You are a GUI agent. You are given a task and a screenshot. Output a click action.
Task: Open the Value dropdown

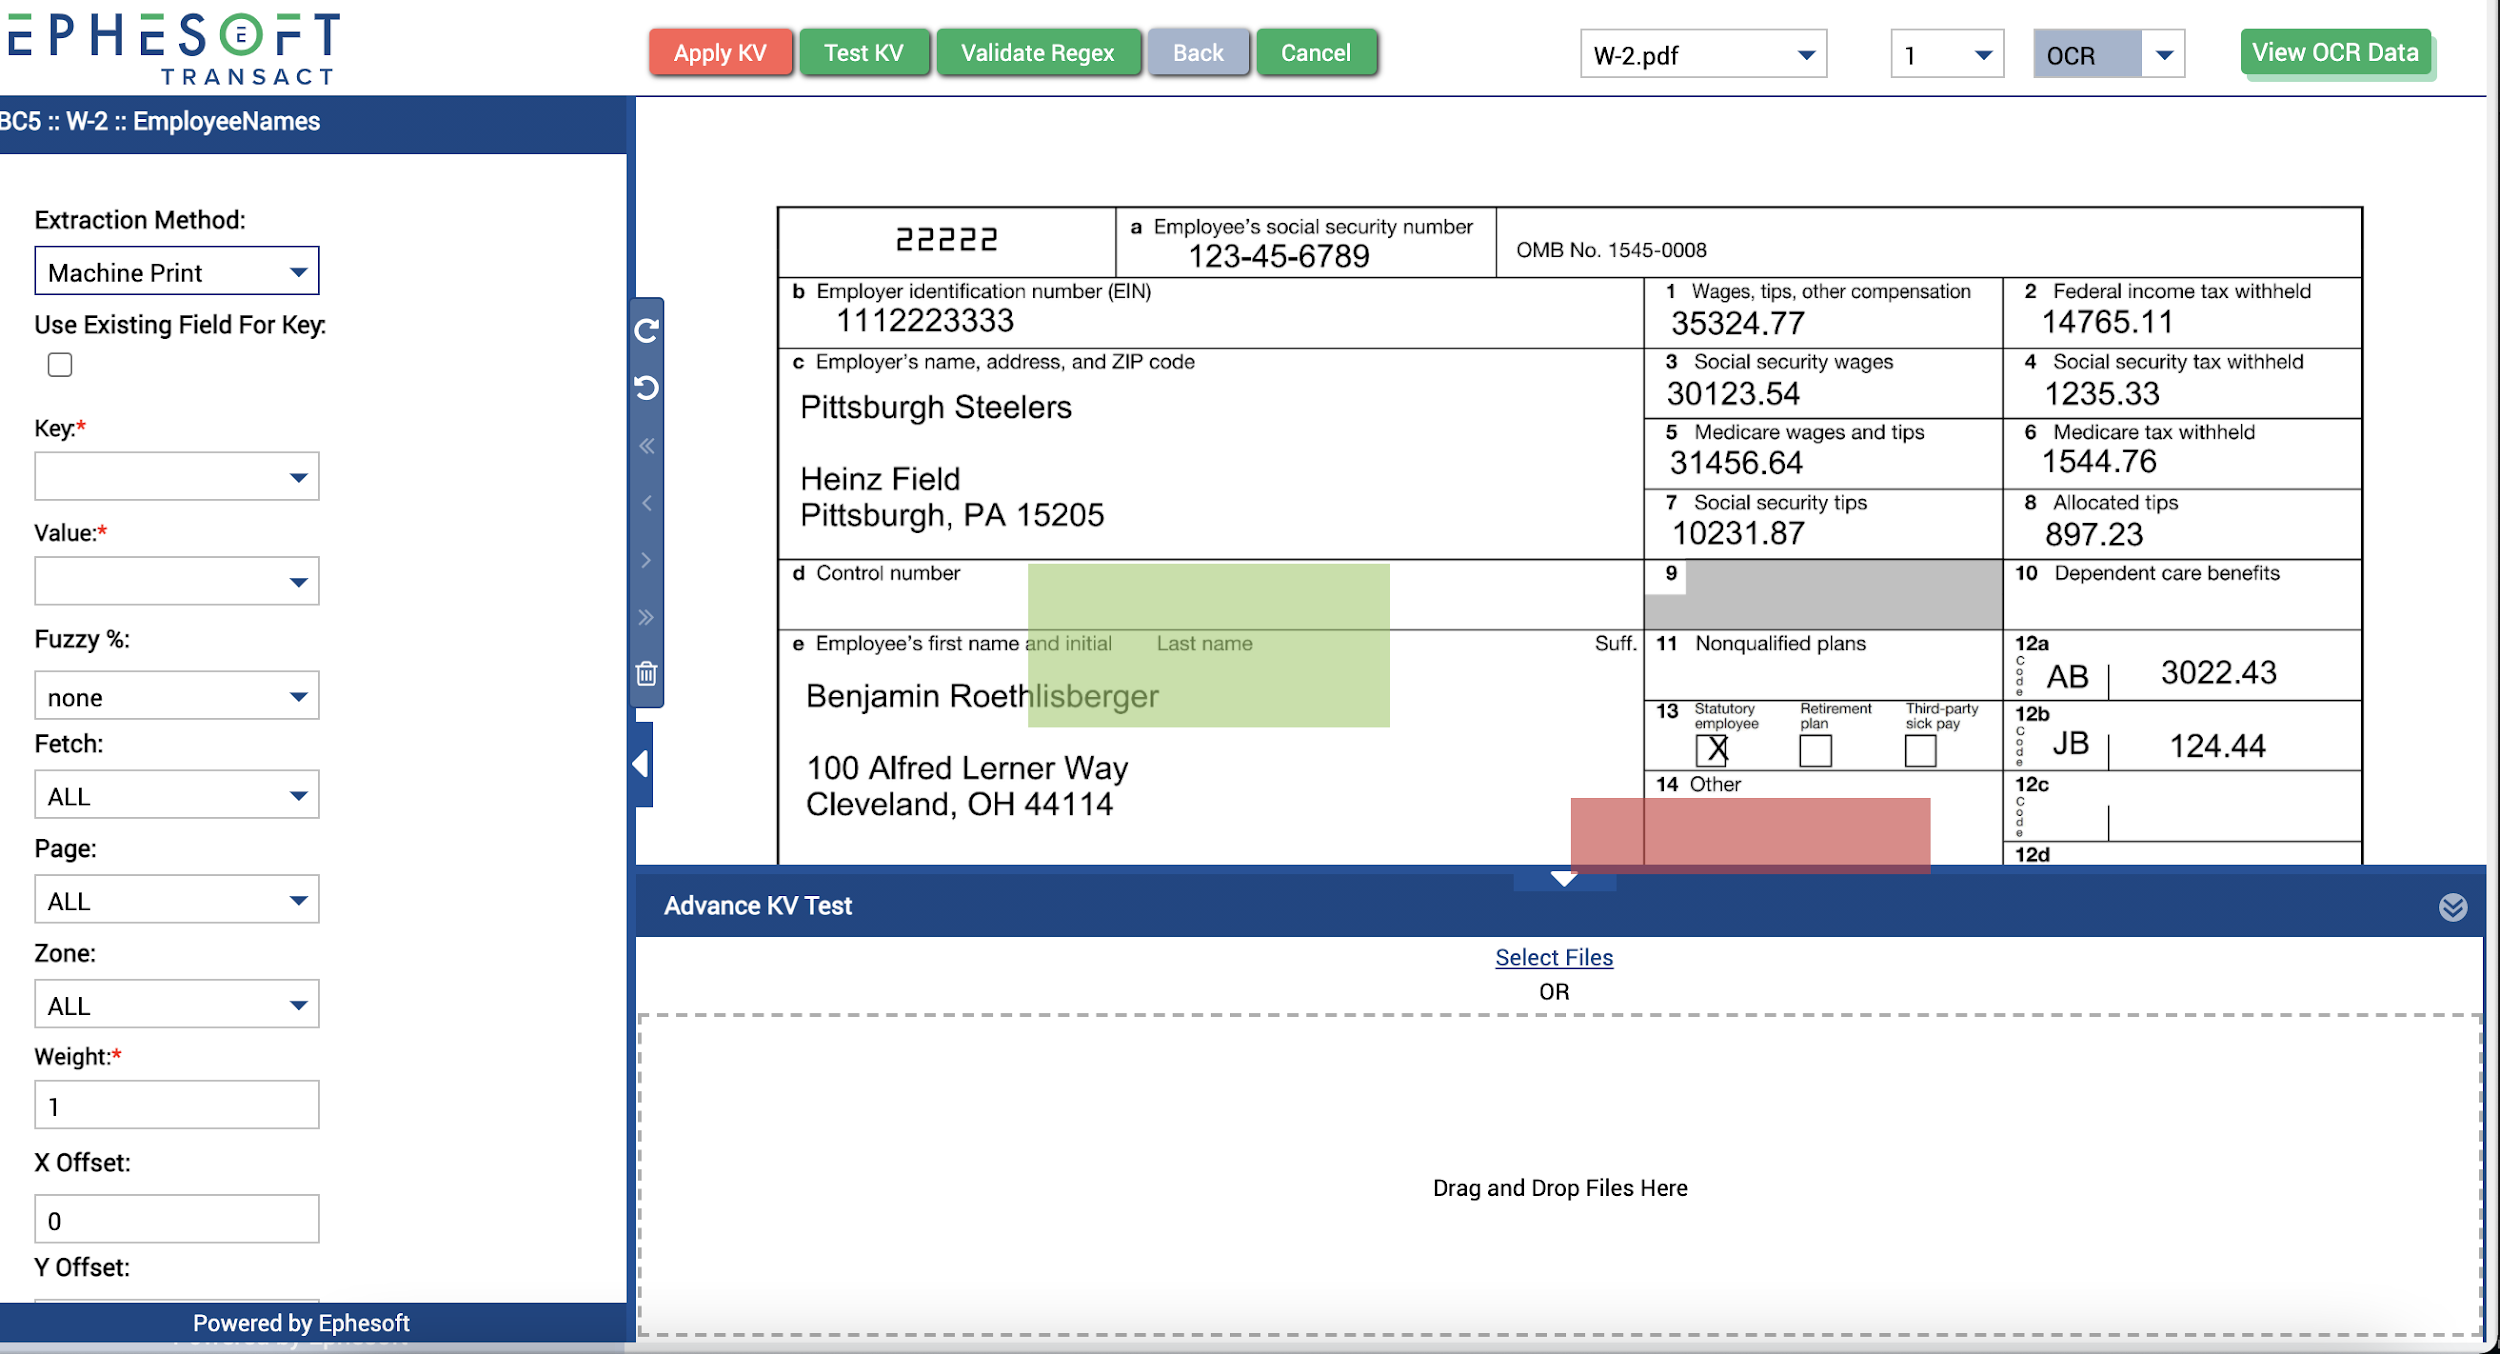coord(177,581)
